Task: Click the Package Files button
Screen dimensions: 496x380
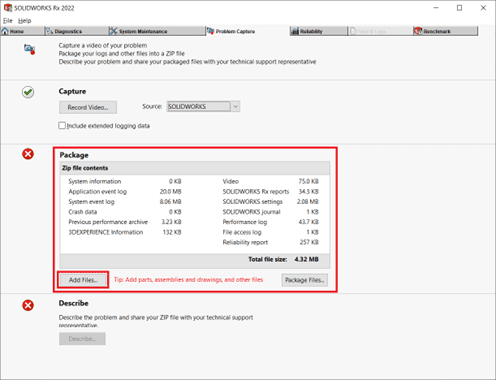Action: pos(305,280)
